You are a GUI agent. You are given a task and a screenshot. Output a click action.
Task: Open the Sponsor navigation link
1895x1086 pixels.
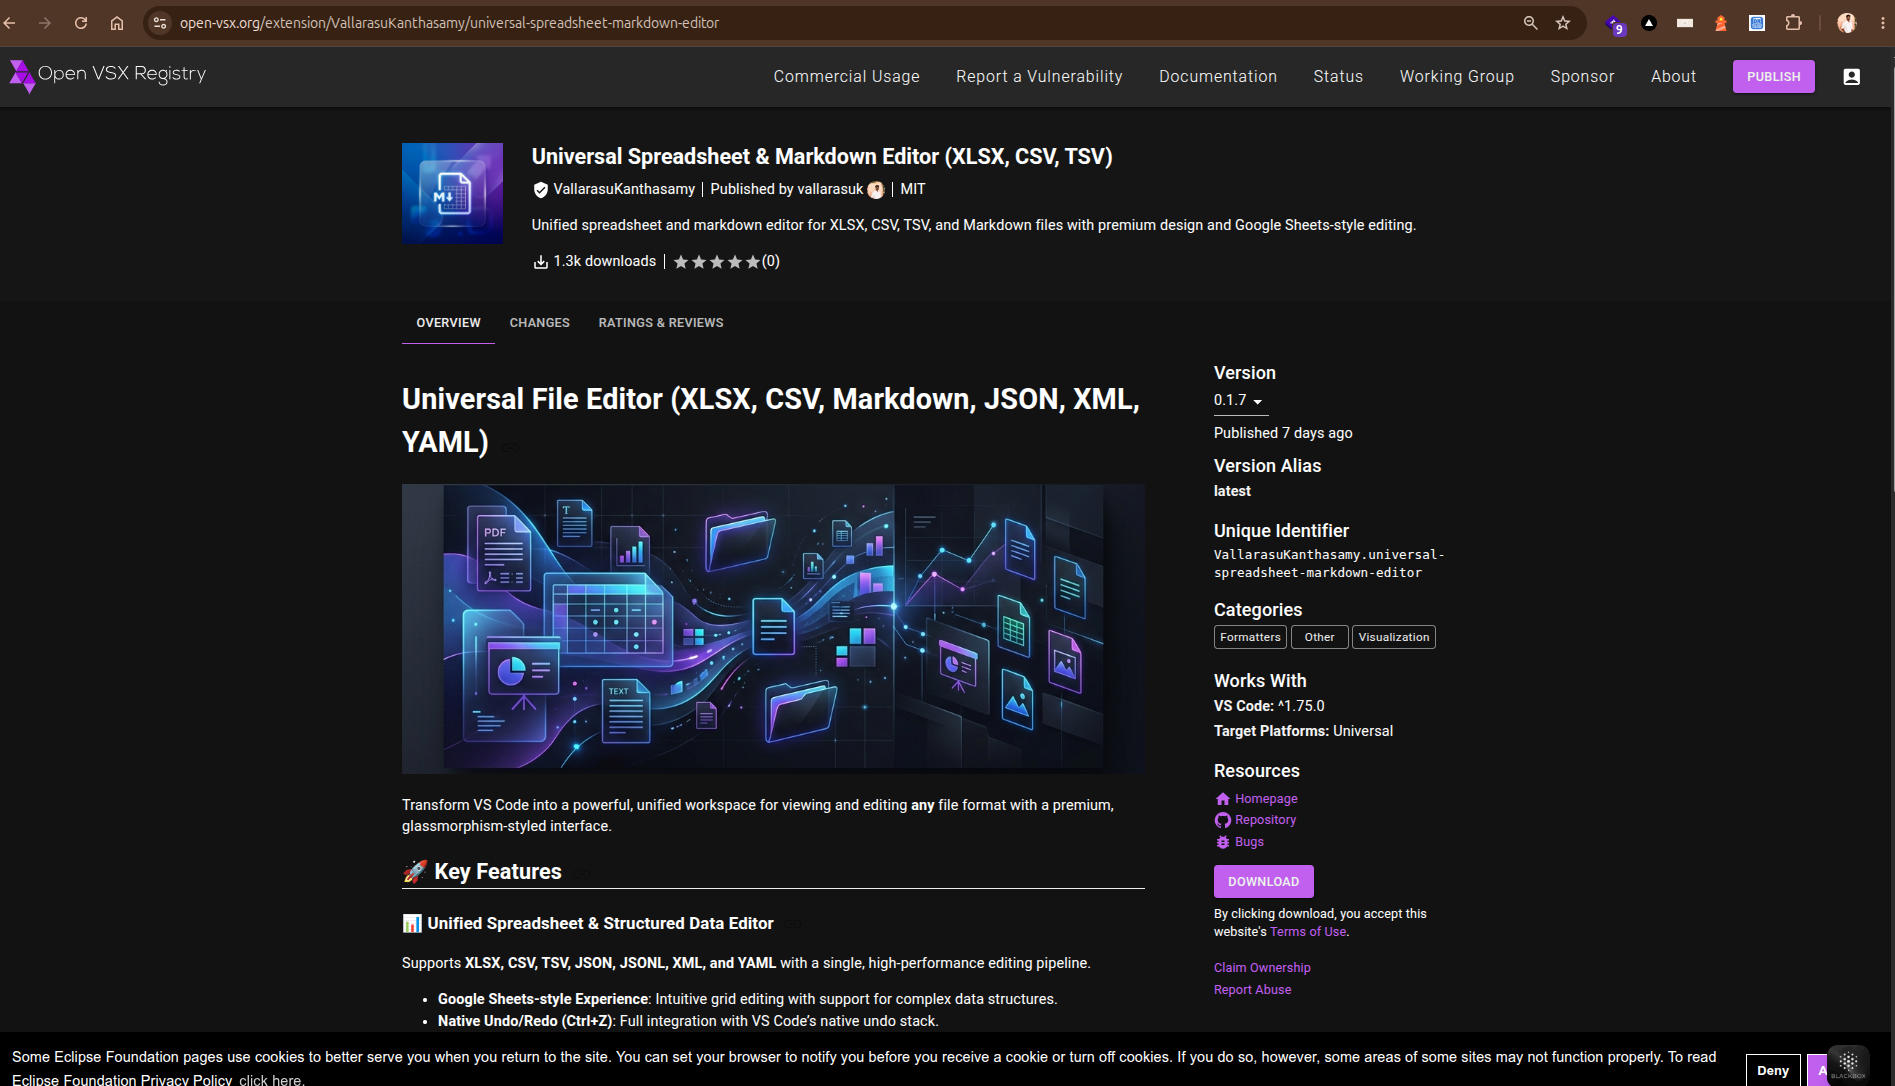pos(1582,77)
